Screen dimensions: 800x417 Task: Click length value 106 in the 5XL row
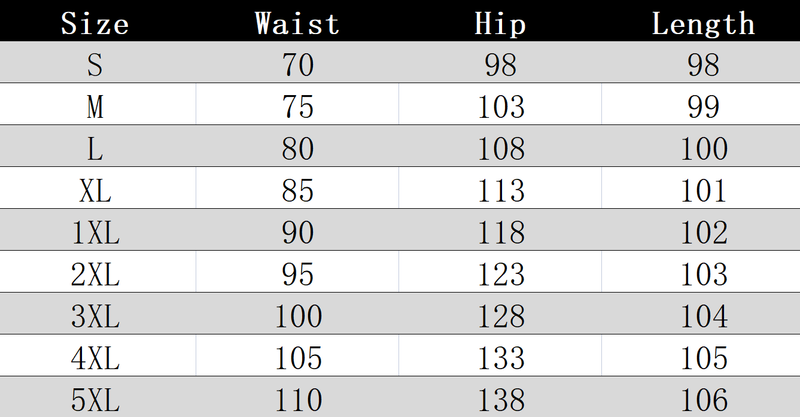(702, 397)
